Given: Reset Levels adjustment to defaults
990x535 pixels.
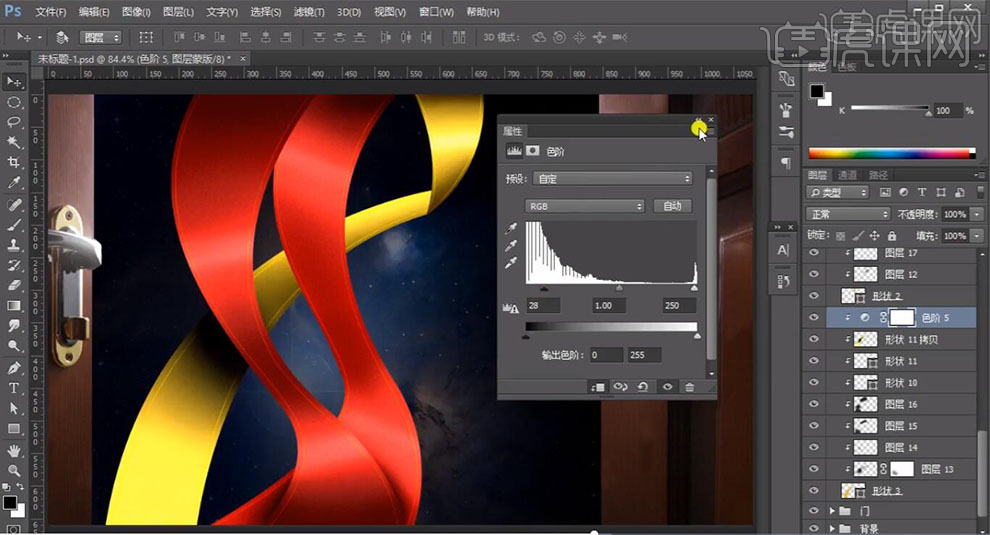Looking at the screenshot, I should (x=641, y=386).
